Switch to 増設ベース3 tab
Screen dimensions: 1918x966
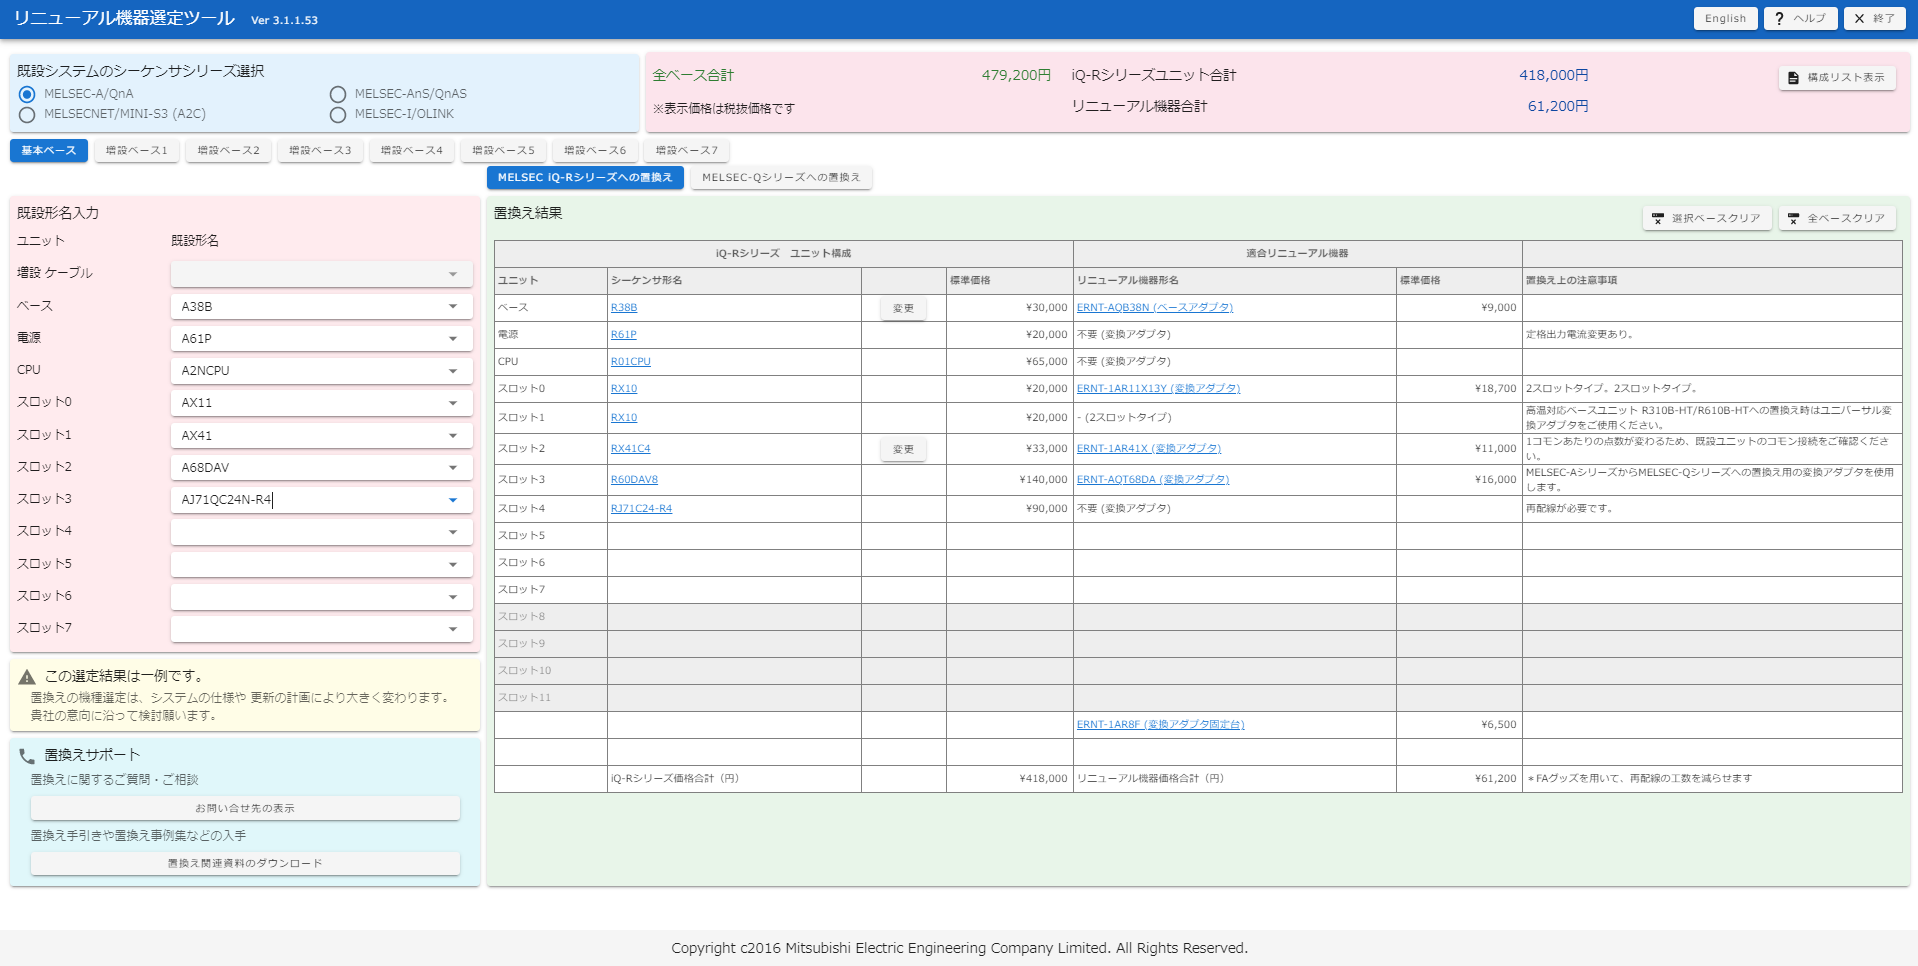(320, 150)
